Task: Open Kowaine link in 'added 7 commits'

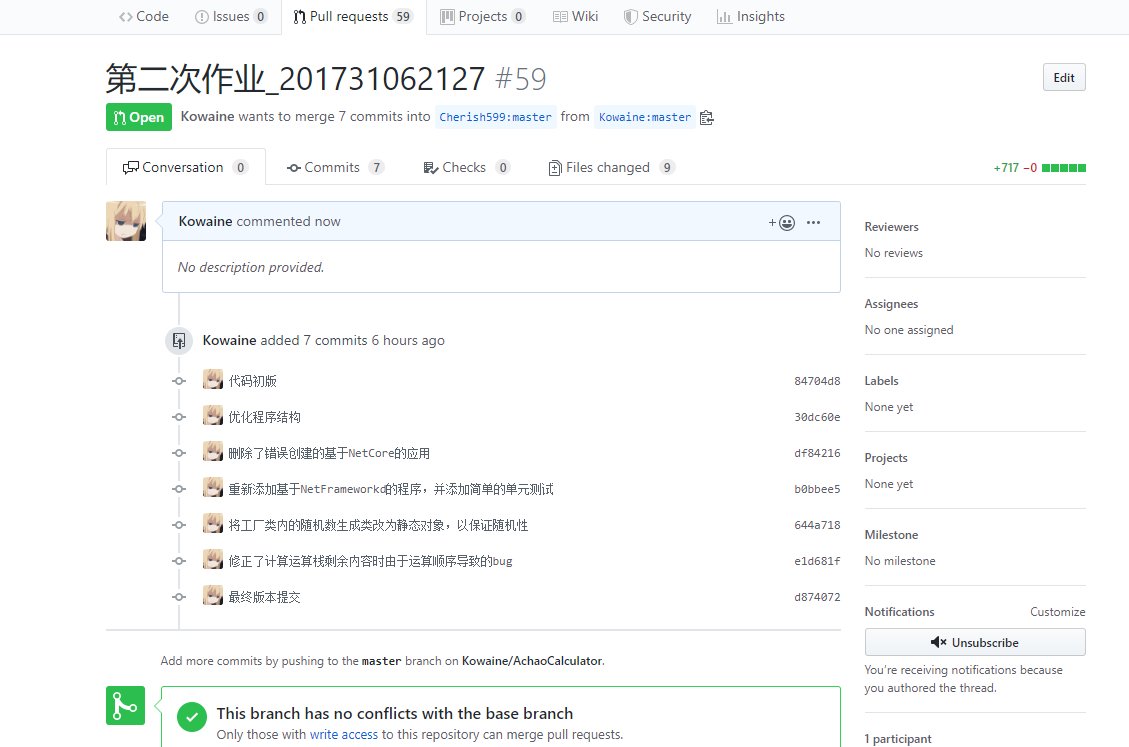Action: [x=229, y=340]
